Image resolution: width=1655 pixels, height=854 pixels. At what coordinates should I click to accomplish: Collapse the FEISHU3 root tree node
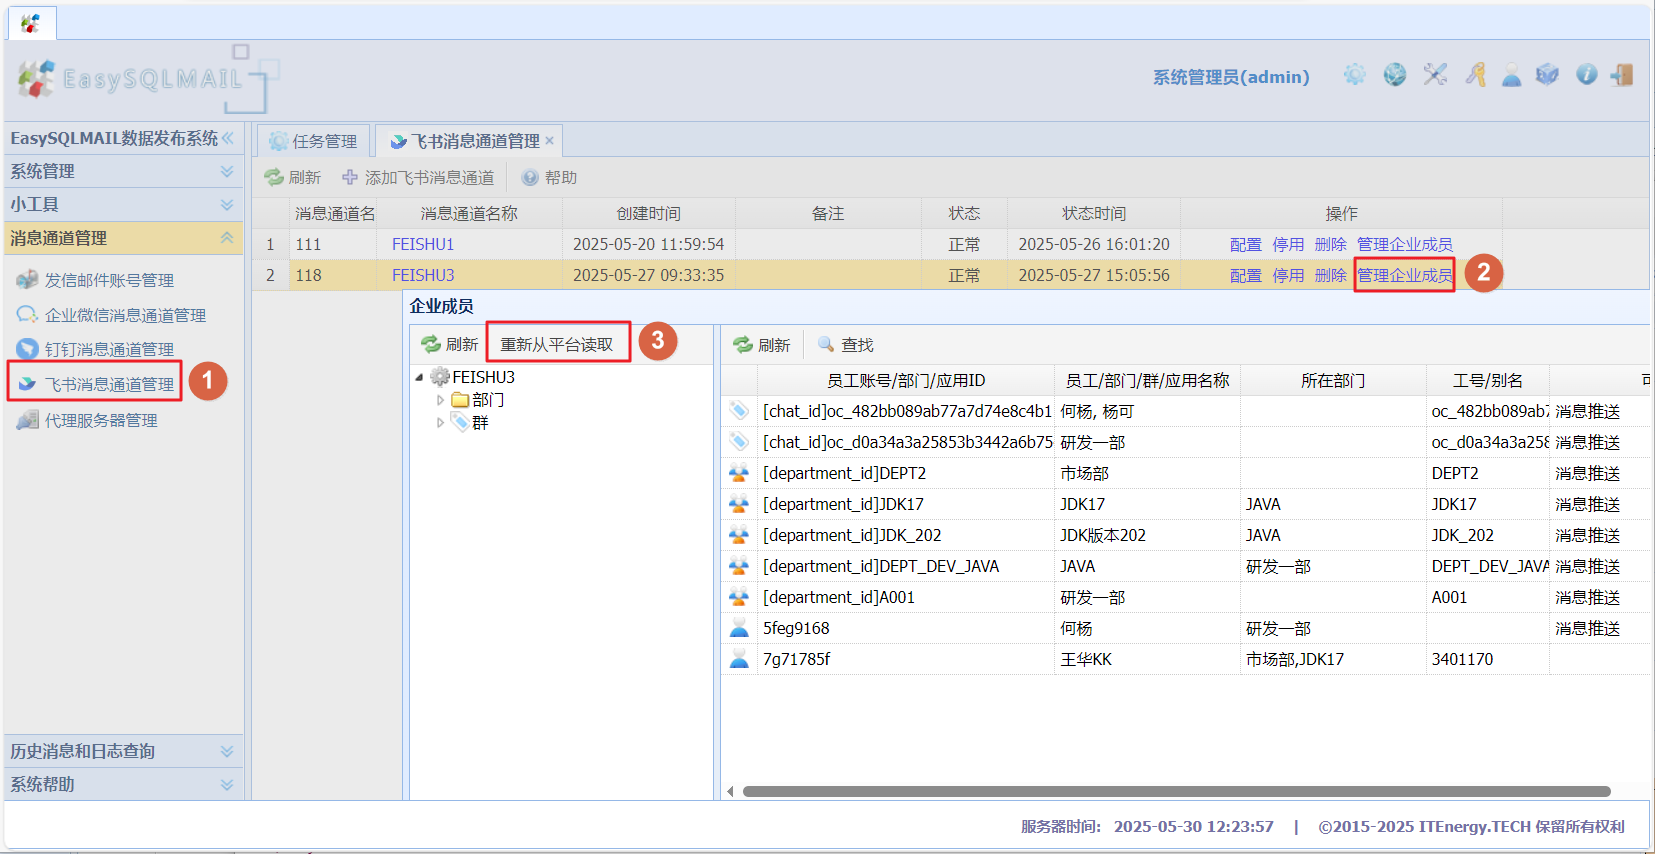[x=419, y=378]
